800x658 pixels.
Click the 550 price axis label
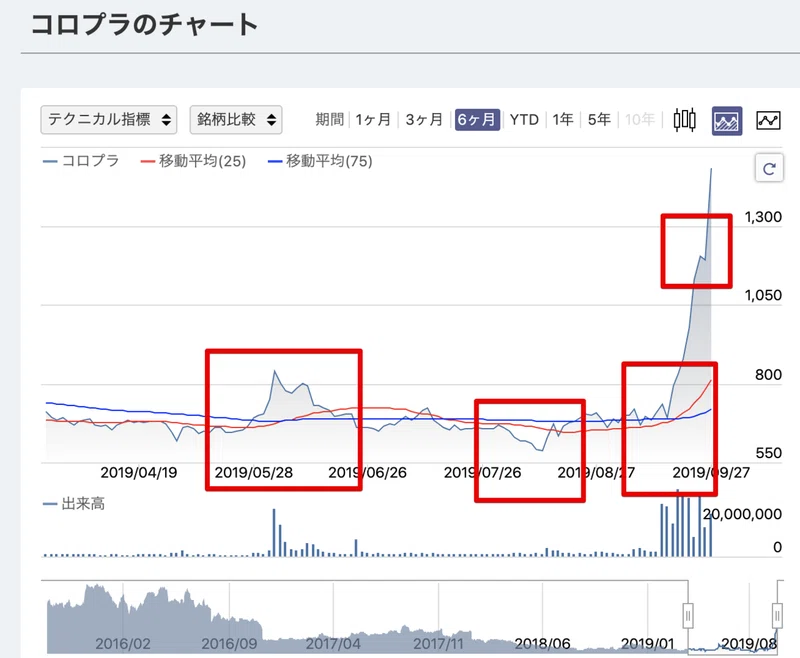pyautogui.click(x=769, y=453)
